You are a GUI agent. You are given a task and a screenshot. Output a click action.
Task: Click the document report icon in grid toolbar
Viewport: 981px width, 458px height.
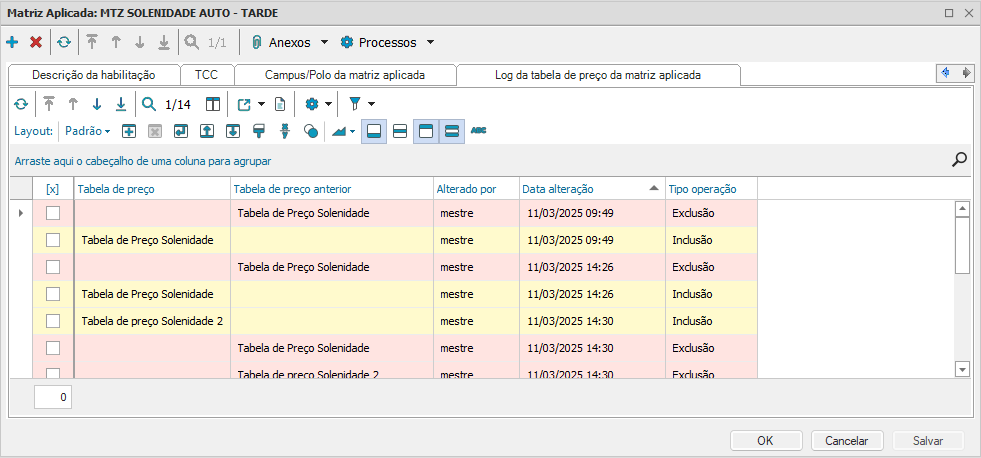pyautogui.click(x=280, y=104)
